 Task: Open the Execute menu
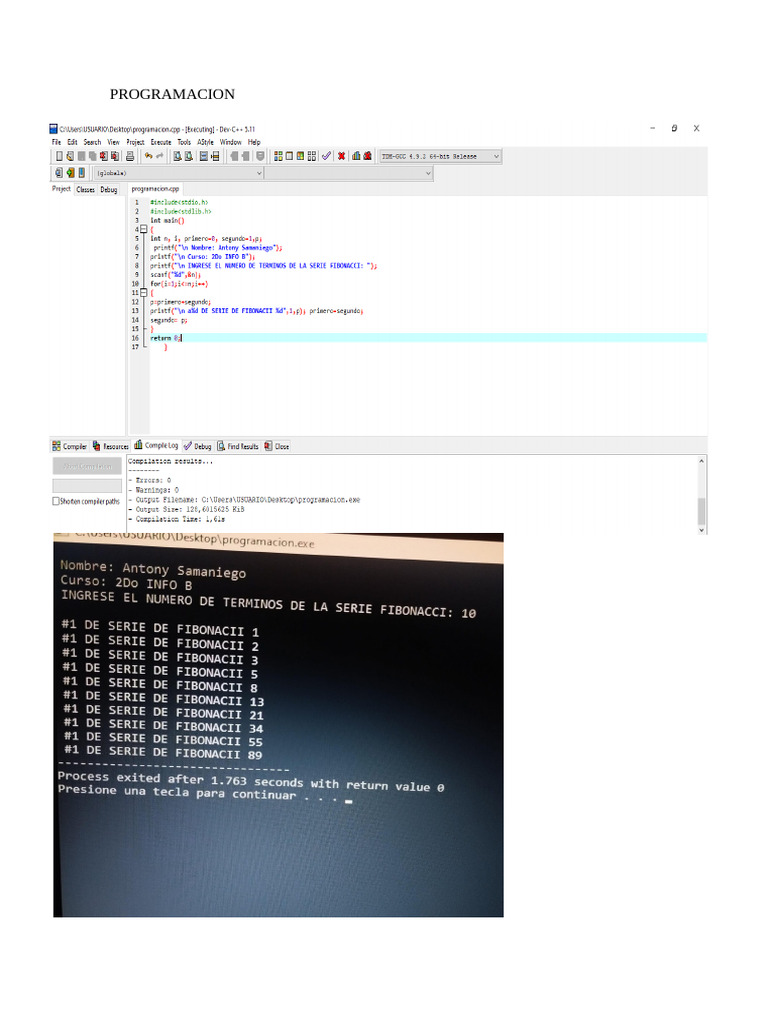(x=160, y=142)
